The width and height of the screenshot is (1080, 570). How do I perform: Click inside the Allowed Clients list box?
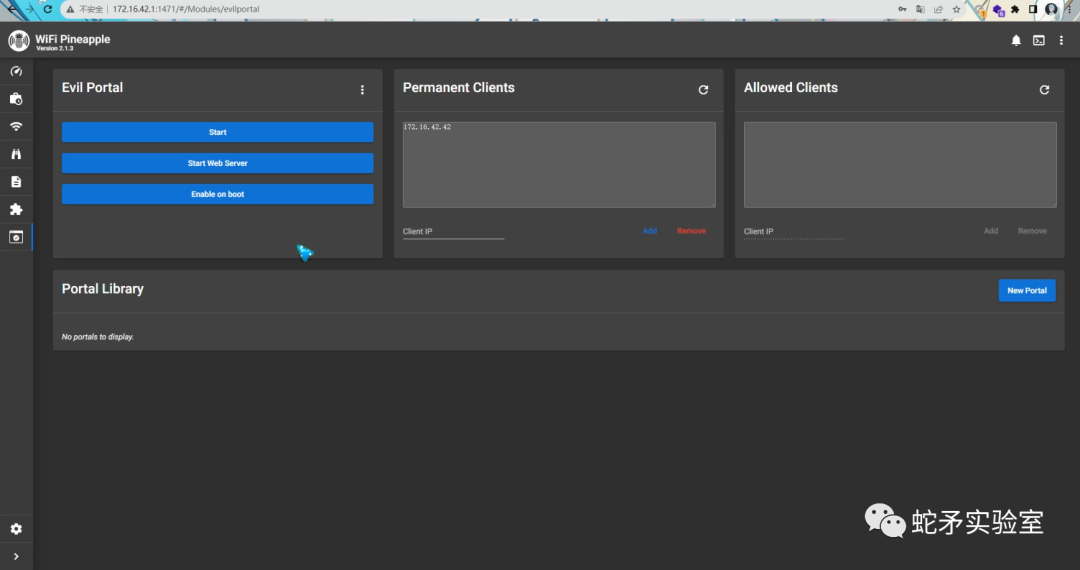click(x=900, y=165)
